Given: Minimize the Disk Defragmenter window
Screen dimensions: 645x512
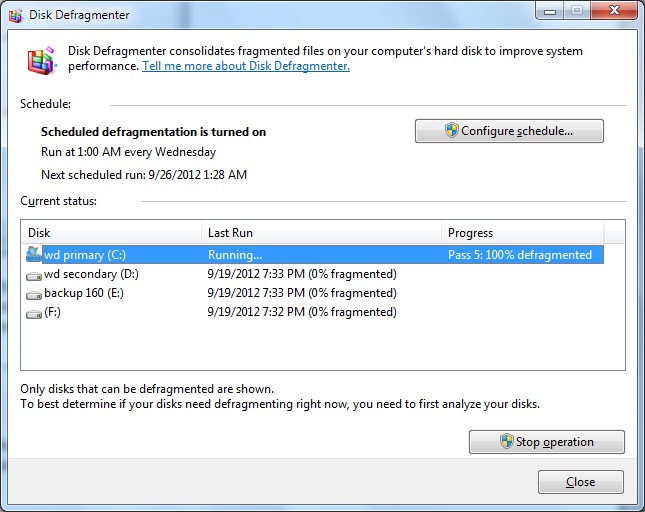Looking at the screenshot, I should click(550, 11).
